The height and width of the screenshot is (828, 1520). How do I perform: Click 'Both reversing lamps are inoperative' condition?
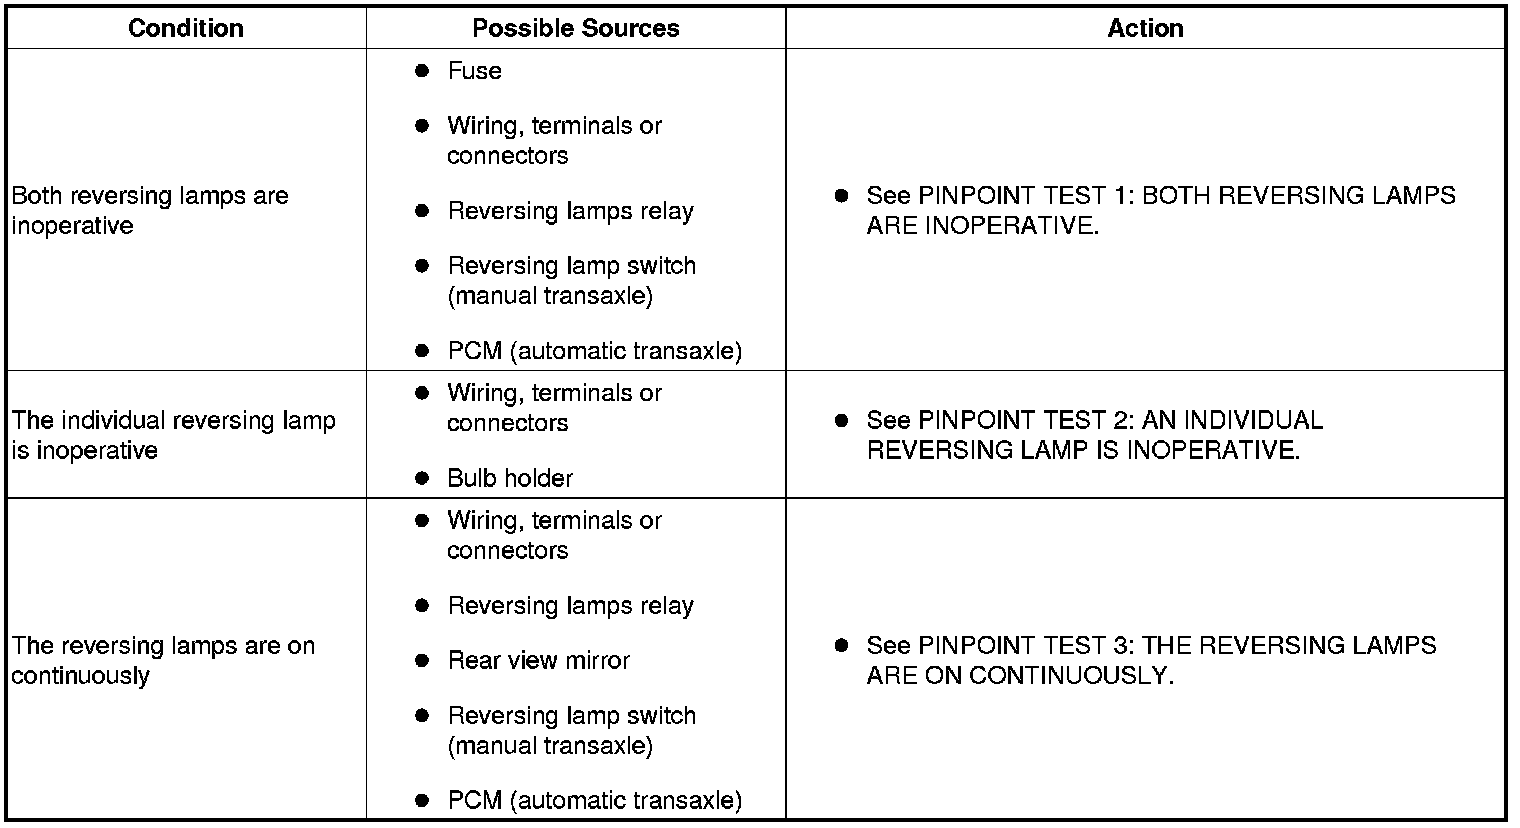150,210
